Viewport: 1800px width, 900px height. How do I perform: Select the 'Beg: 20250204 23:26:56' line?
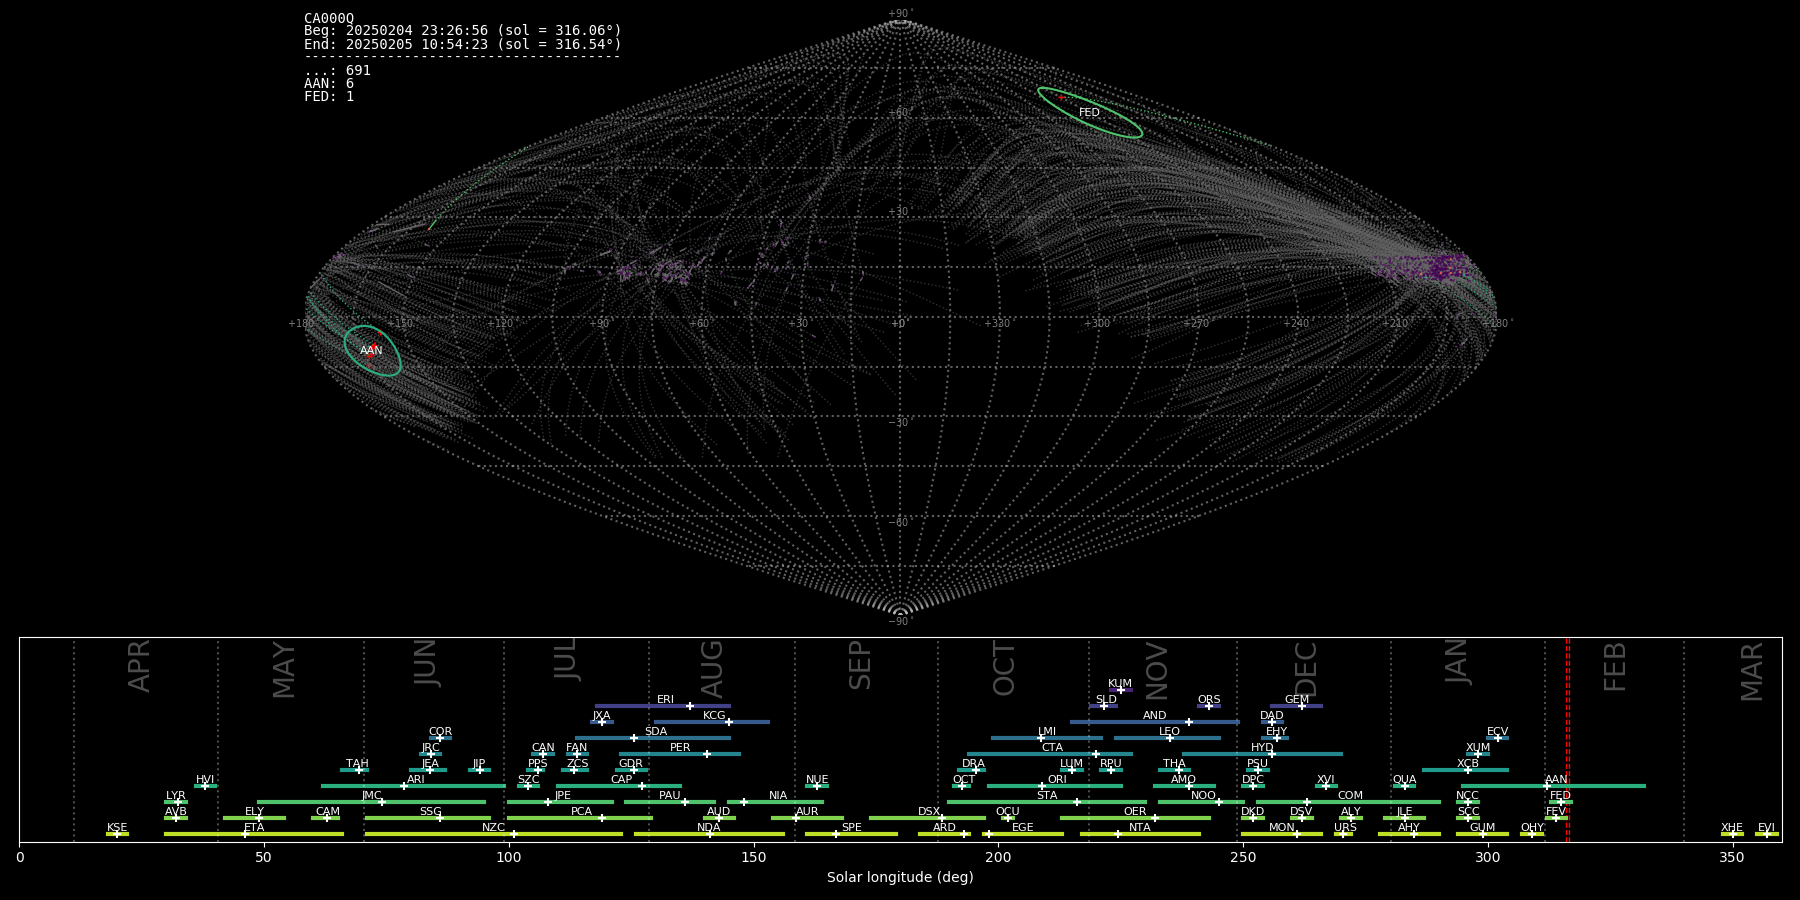pyautogui.click(x=463, y=31)
